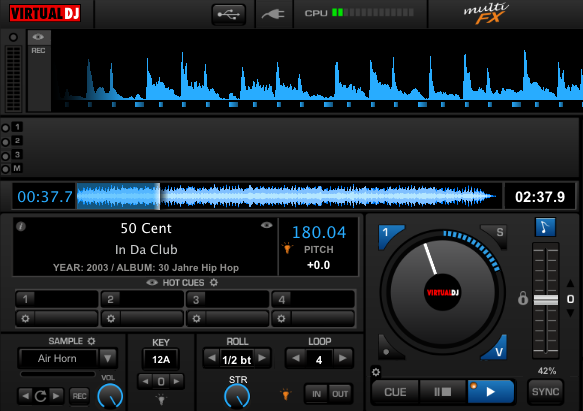Screen dimensions: 583x411
Task: Click the 180.04 BPM value
Action: pos(319,232)
